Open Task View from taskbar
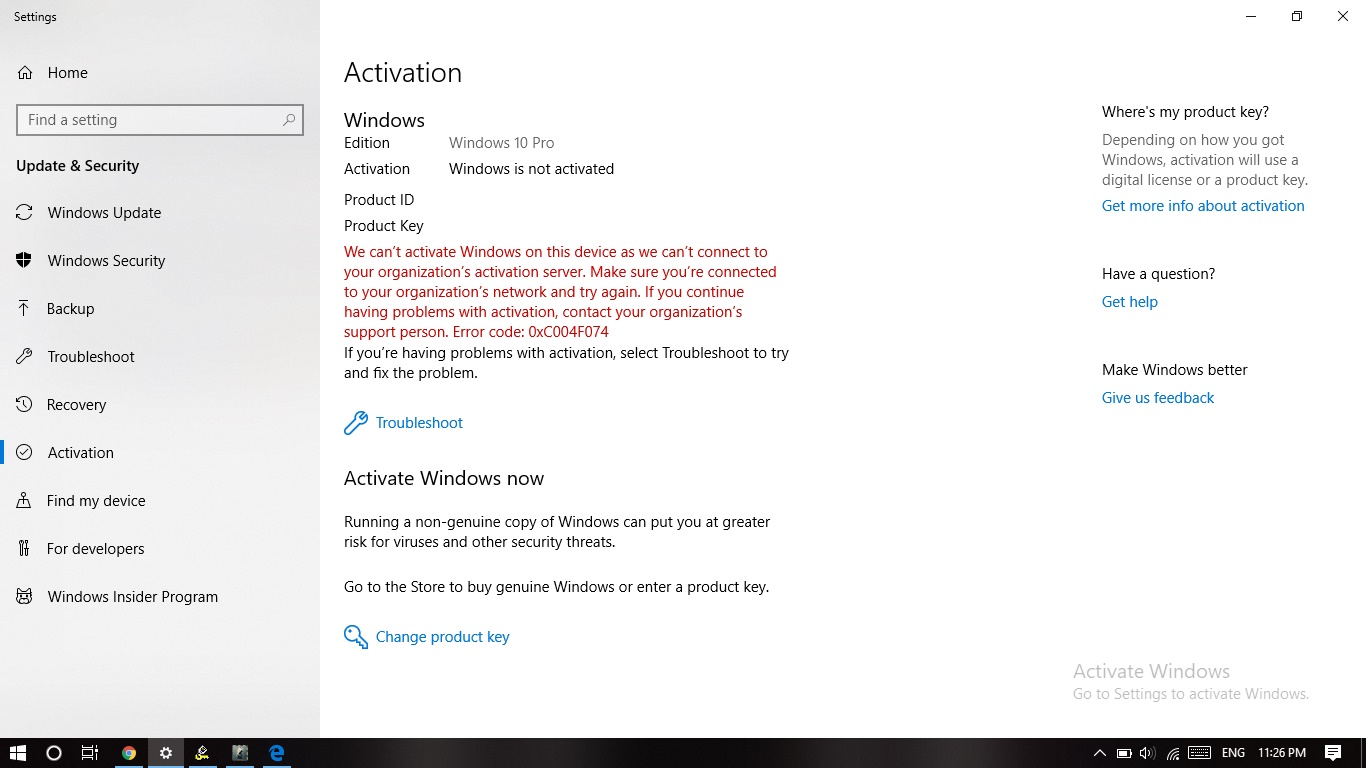Screen dimensions: 1366x768 point(90,753)
